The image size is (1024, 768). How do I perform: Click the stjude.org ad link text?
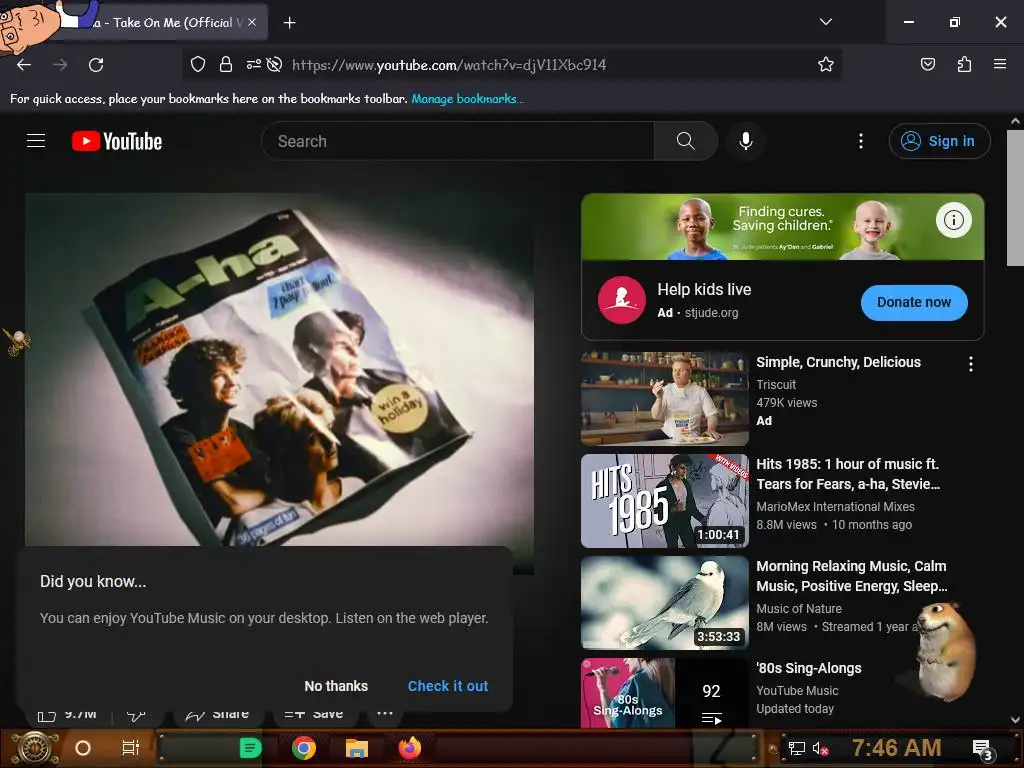[711, 313]
